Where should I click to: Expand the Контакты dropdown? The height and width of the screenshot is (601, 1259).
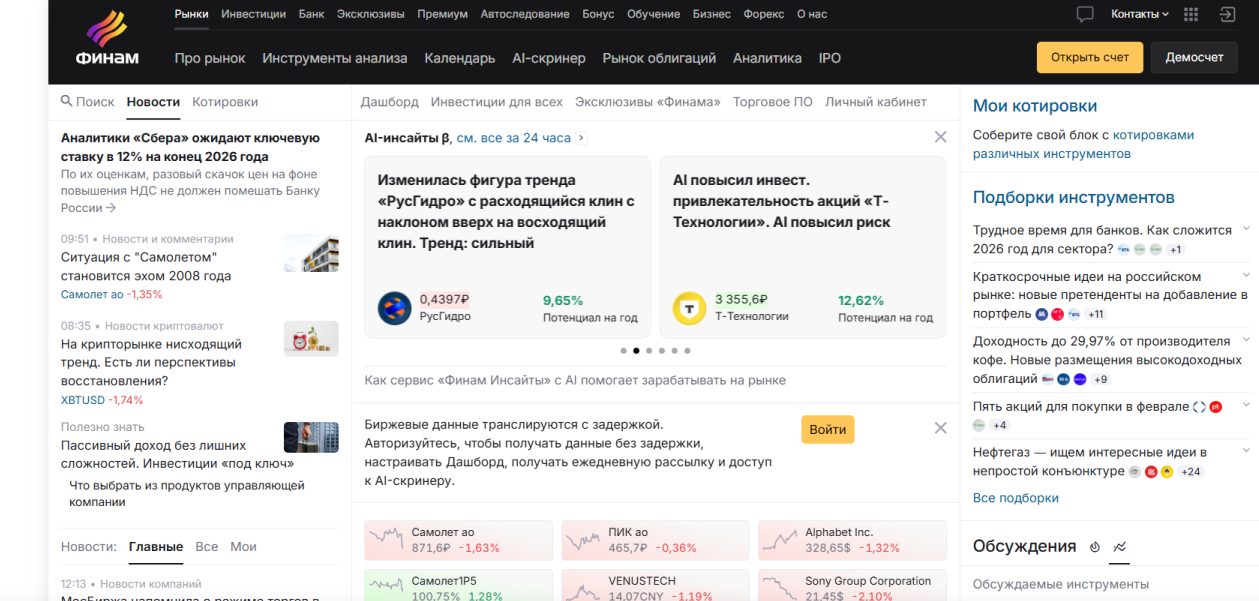(1139, 14)
